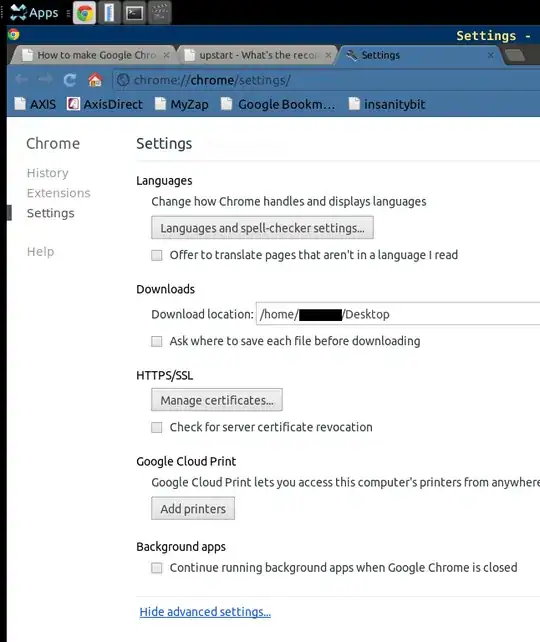
Task: Click the 'Settings' page heading text
Action: (x=164, y=144)
